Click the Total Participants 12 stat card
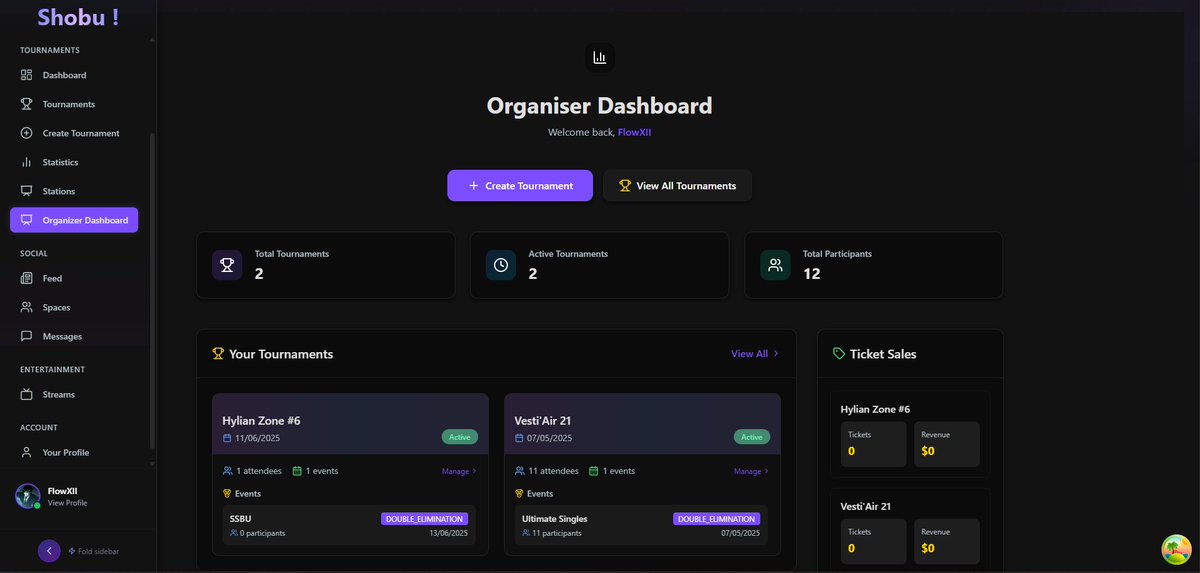 click(x=873, y=265)
